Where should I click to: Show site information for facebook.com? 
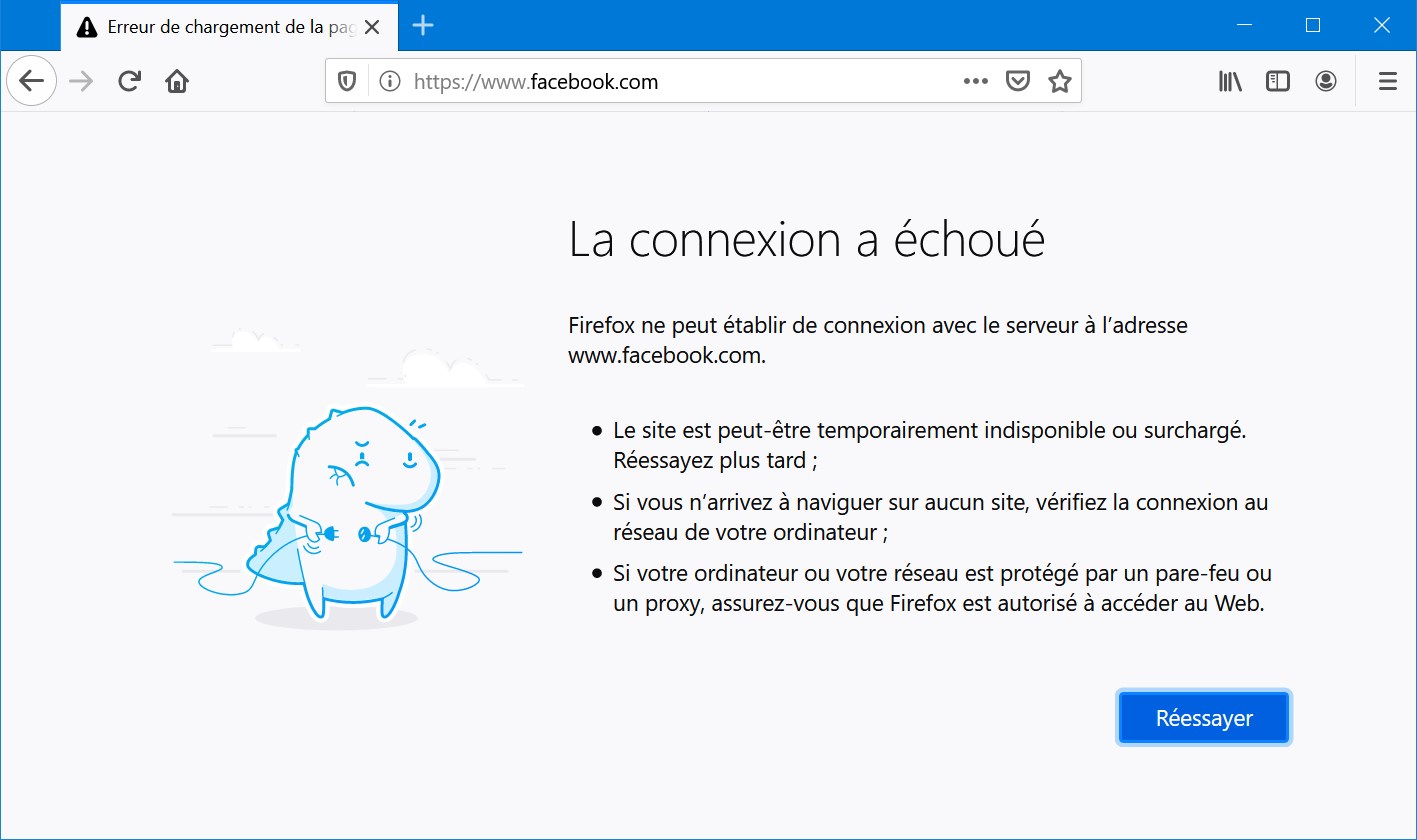[390, 82]
